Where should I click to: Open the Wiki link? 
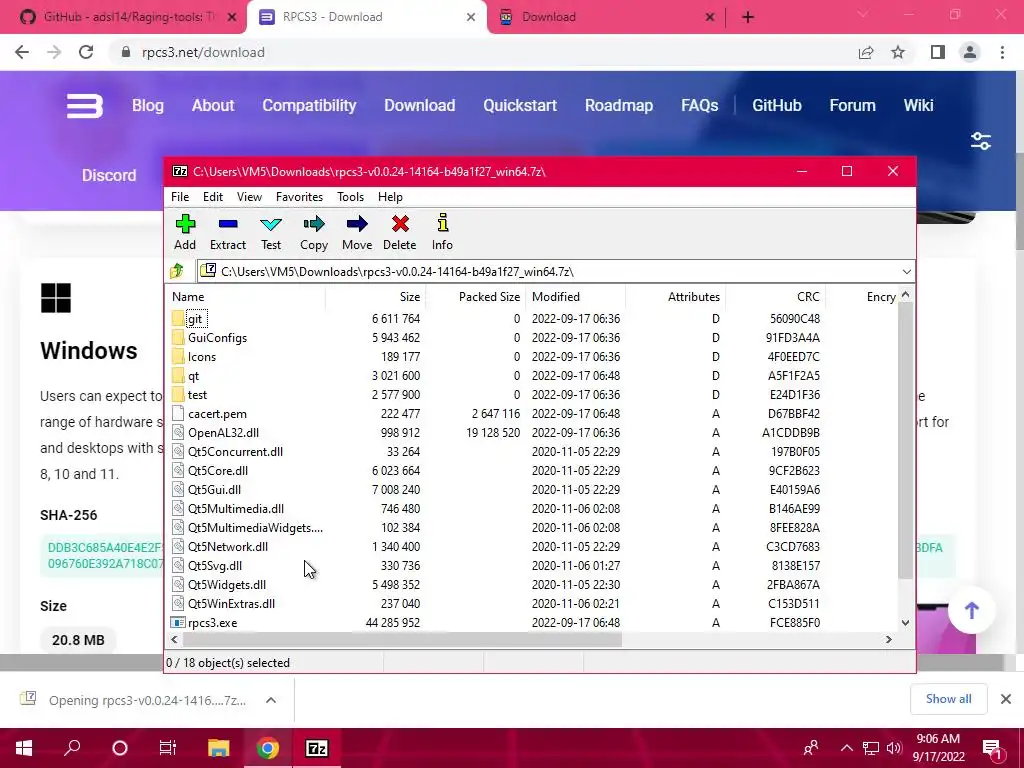coord(918,105)
